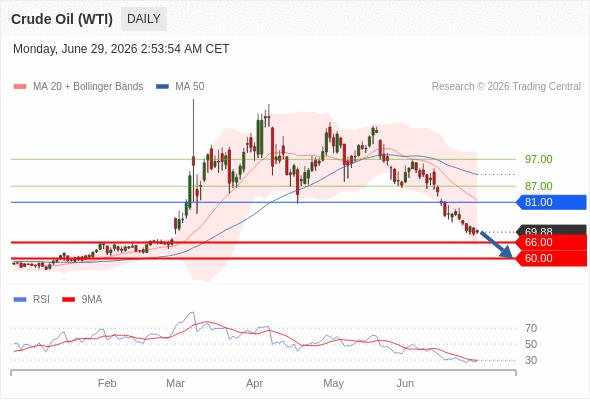Click the blue RSI legend swatch

20,300
